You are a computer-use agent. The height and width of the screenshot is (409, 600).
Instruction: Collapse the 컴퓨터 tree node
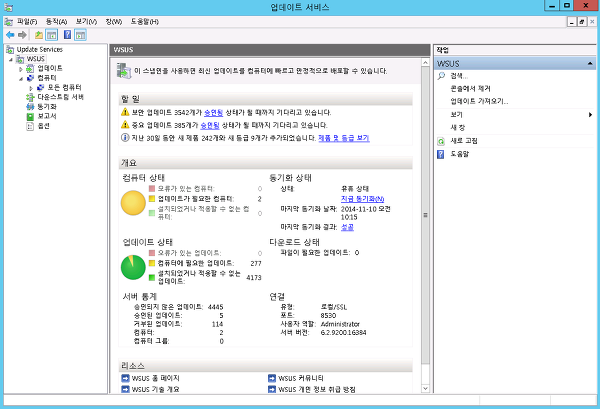(x=21, y=78)
